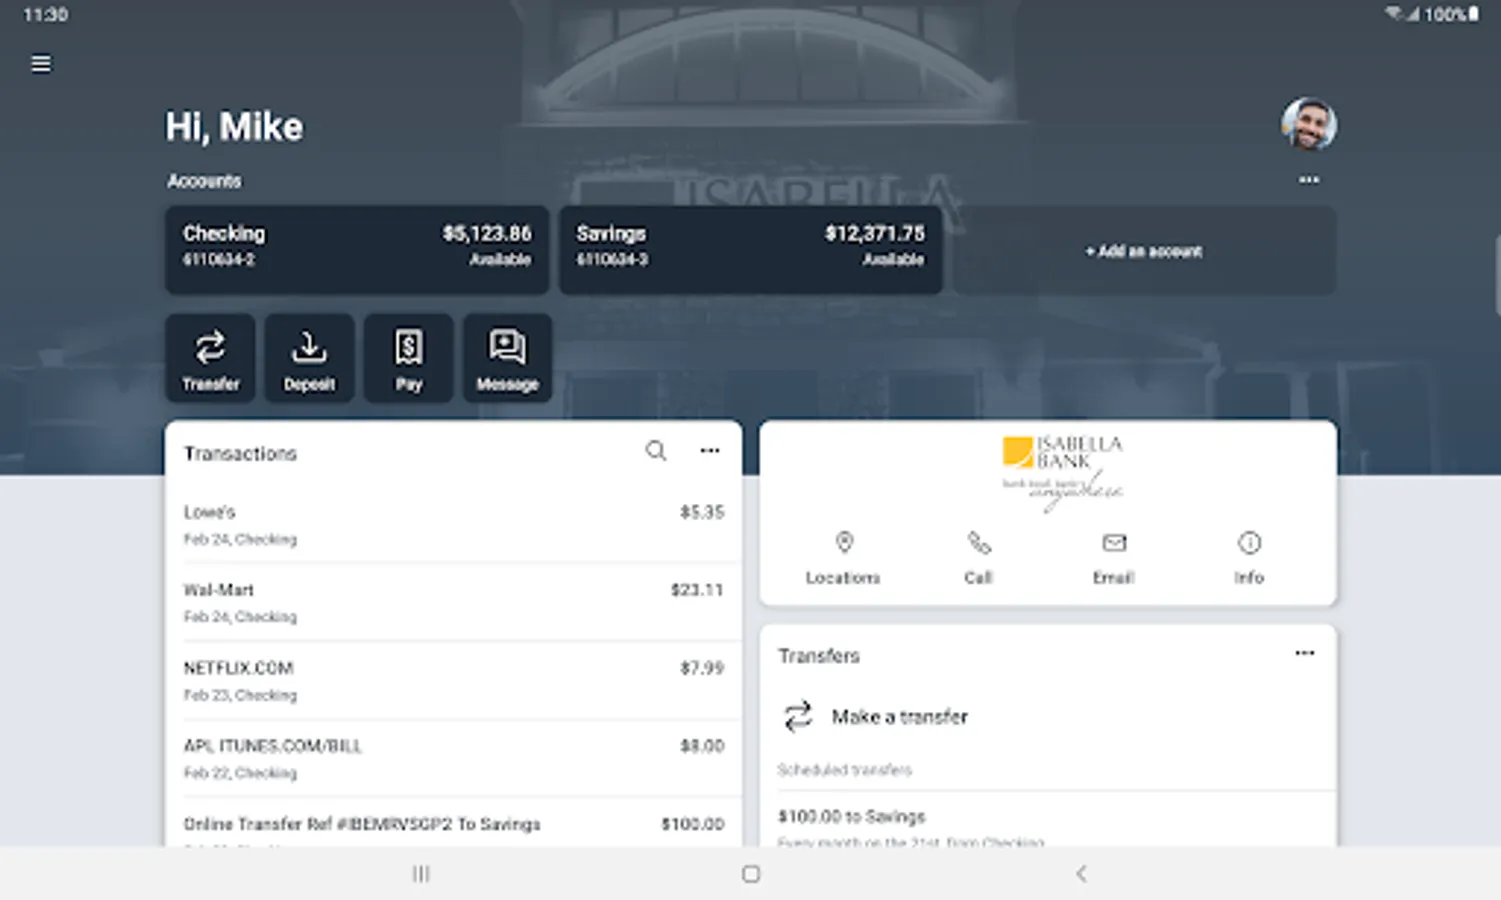Viewport: 1501px width, 900px height.
Task: Tap the Deposit quick action icon
Action: click(x=309, y=358)
